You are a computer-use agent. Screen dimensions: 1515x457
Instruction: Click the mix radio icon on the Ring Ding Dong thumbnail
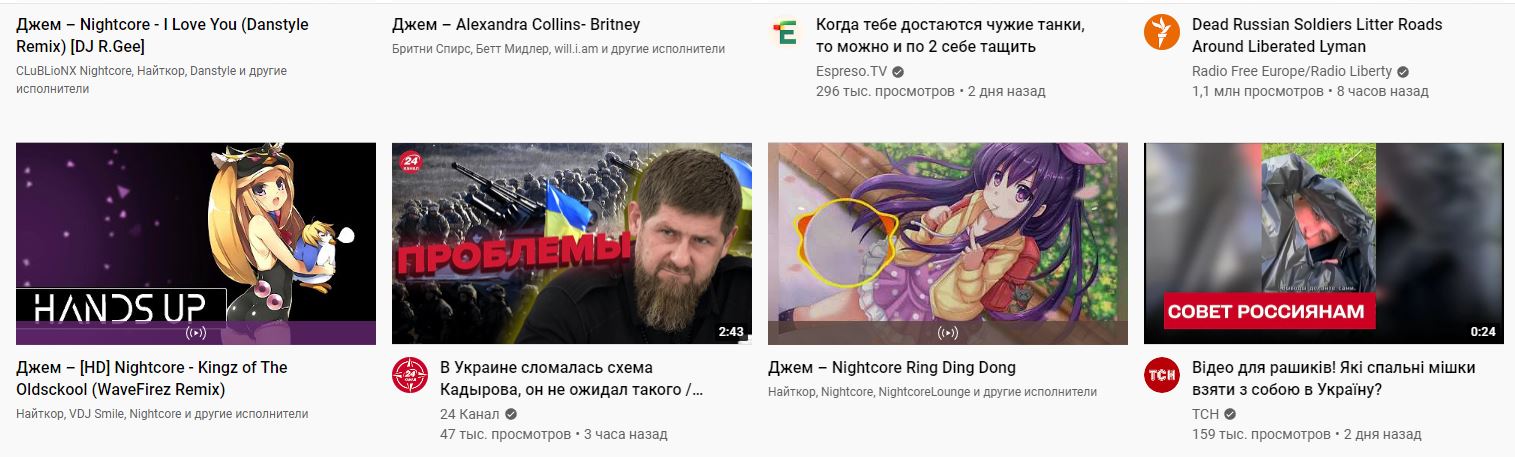tap(948, 333)
